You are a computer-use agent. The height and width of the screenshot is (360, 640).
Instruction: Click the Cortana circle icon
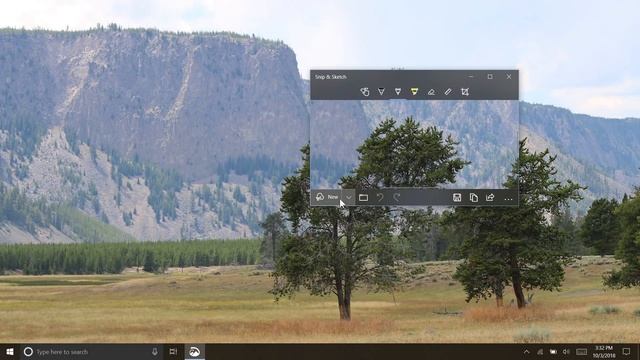28,351
